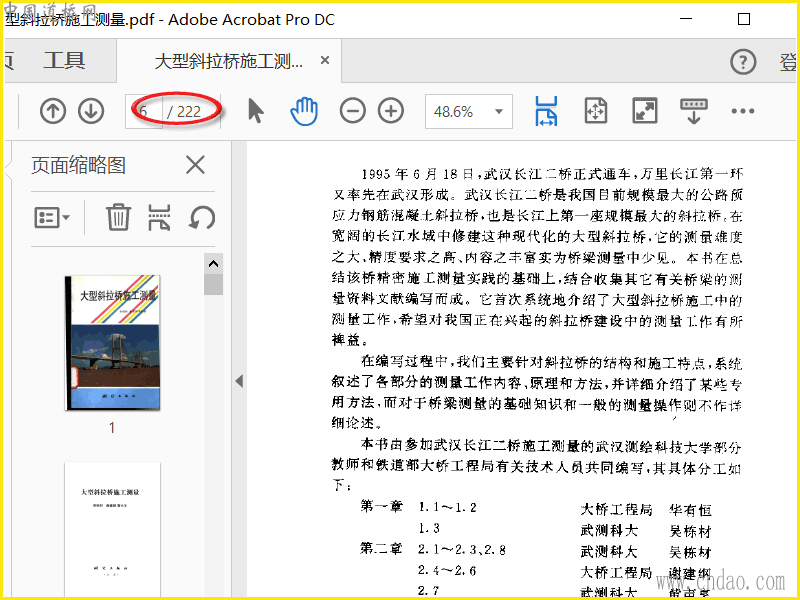Activate the hand pan tool
This screenshot has width=800, height=600.
pyautogui.click(x=304, y=111)
